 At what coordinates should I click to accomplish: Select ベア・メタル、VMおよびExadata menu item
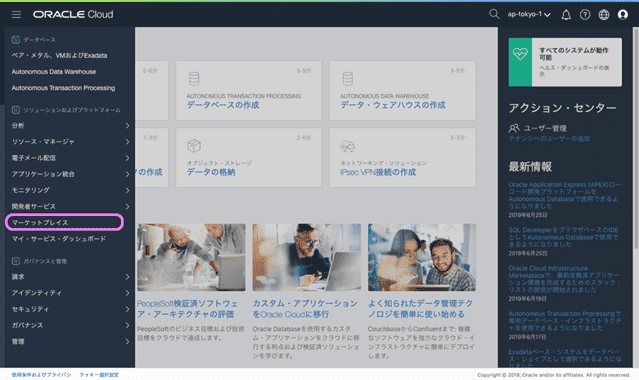tap(59, 55)
